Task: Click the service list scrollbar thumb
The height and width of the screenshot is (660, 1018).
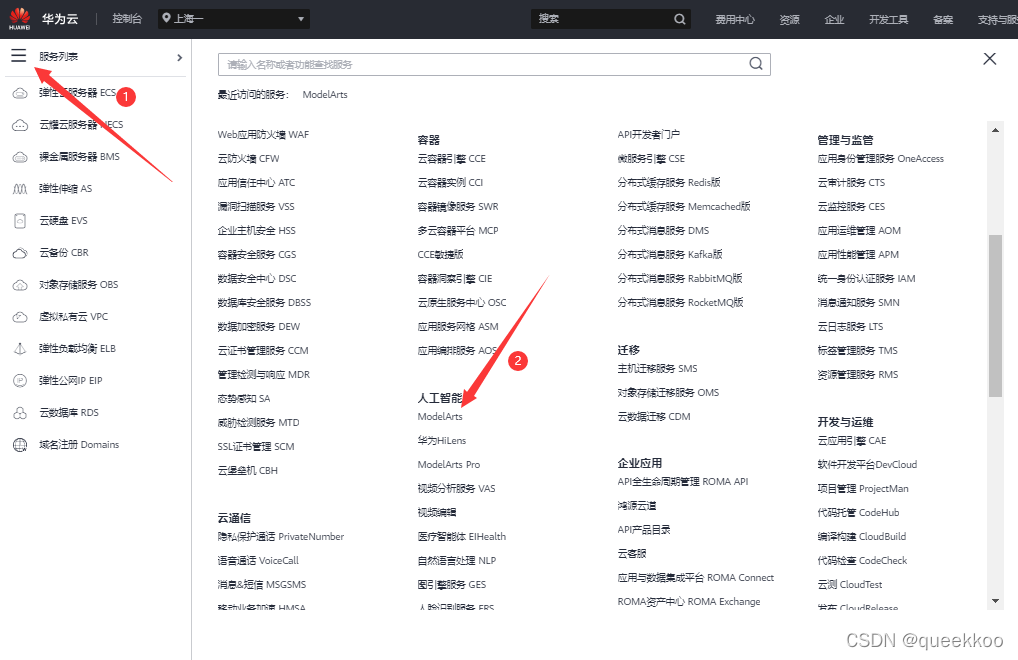Action: [x=995, y=315]
